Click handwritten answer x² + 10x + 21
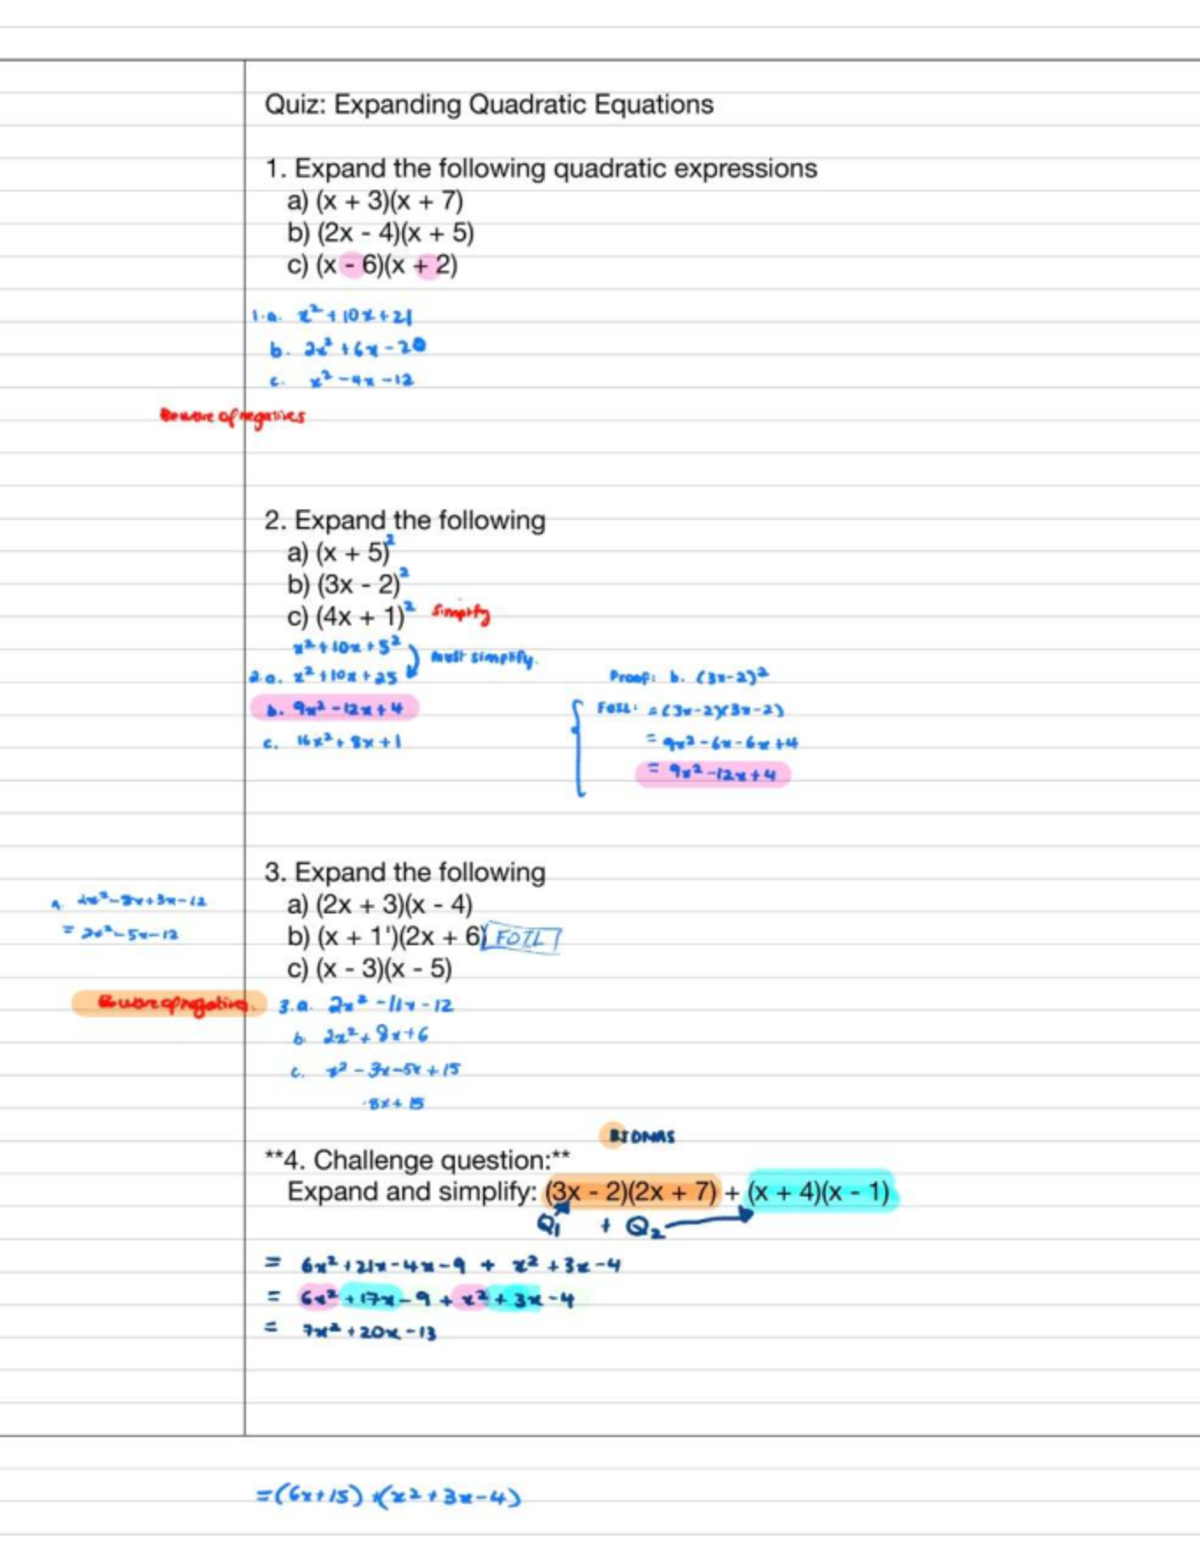Viewport: 1200px width, 1560px height. 355,316
